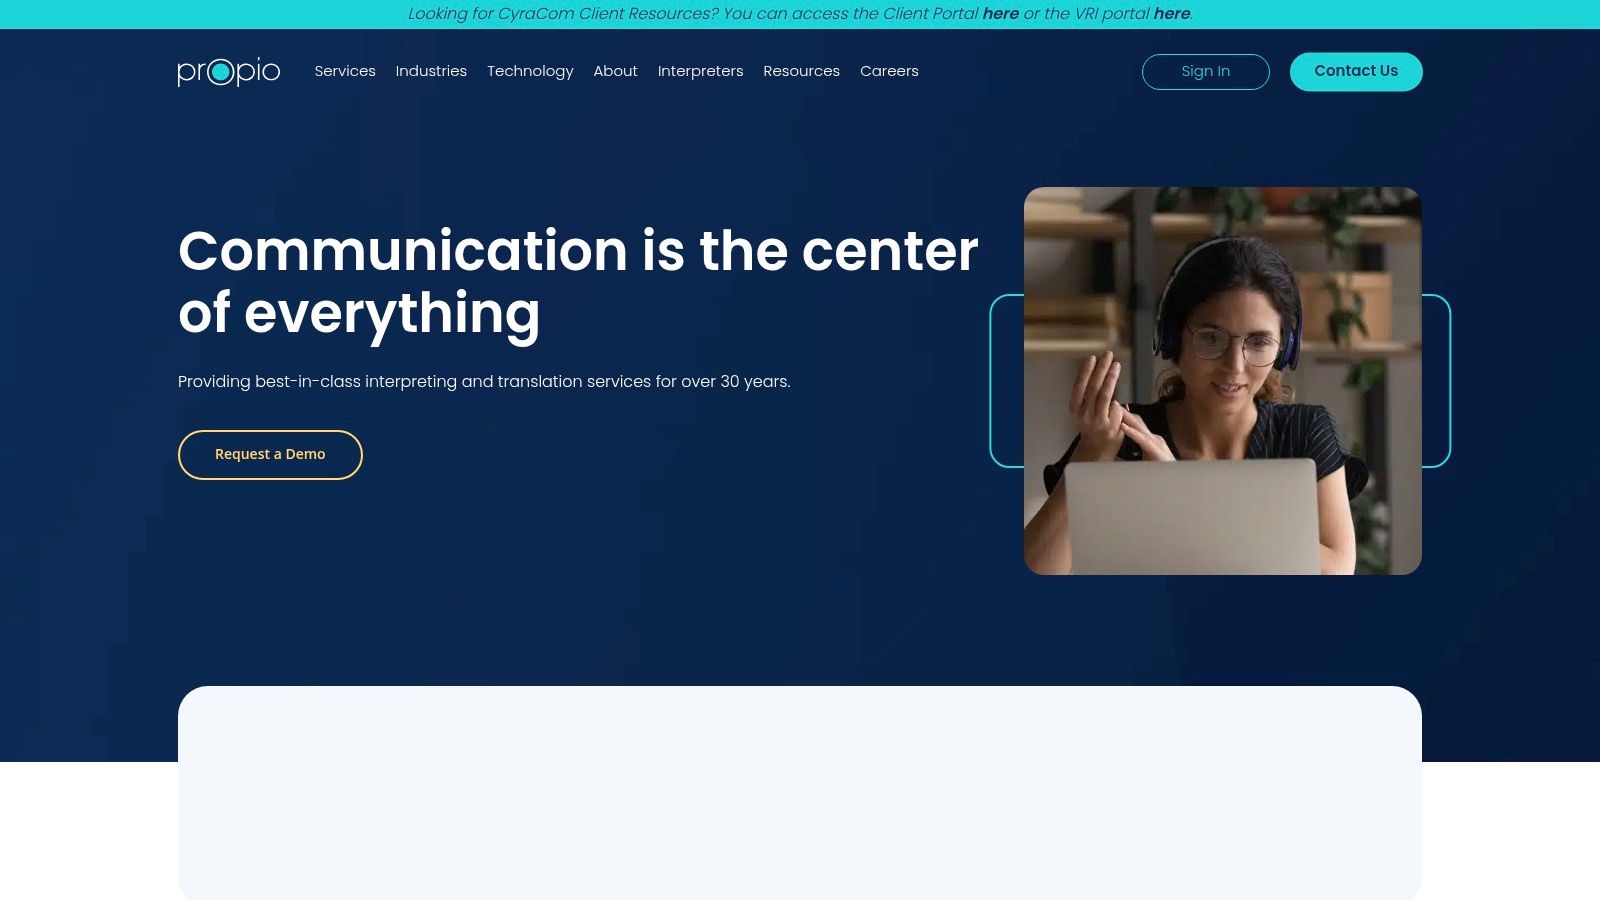Select Technology in the navigation bar

click(x=530, y=71)
